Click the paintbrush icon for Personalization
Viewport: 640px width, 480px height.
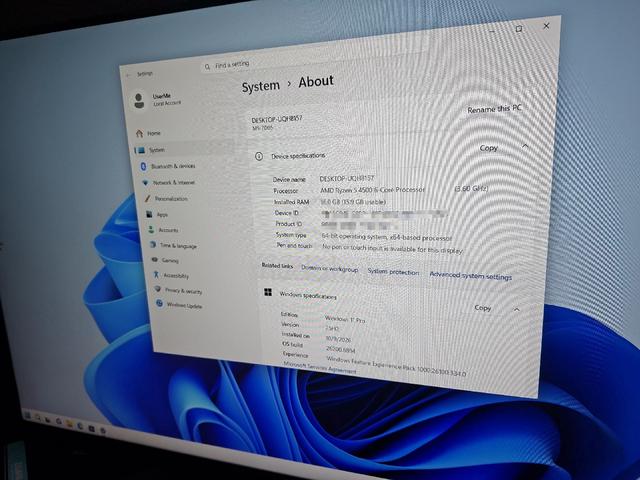147,198
